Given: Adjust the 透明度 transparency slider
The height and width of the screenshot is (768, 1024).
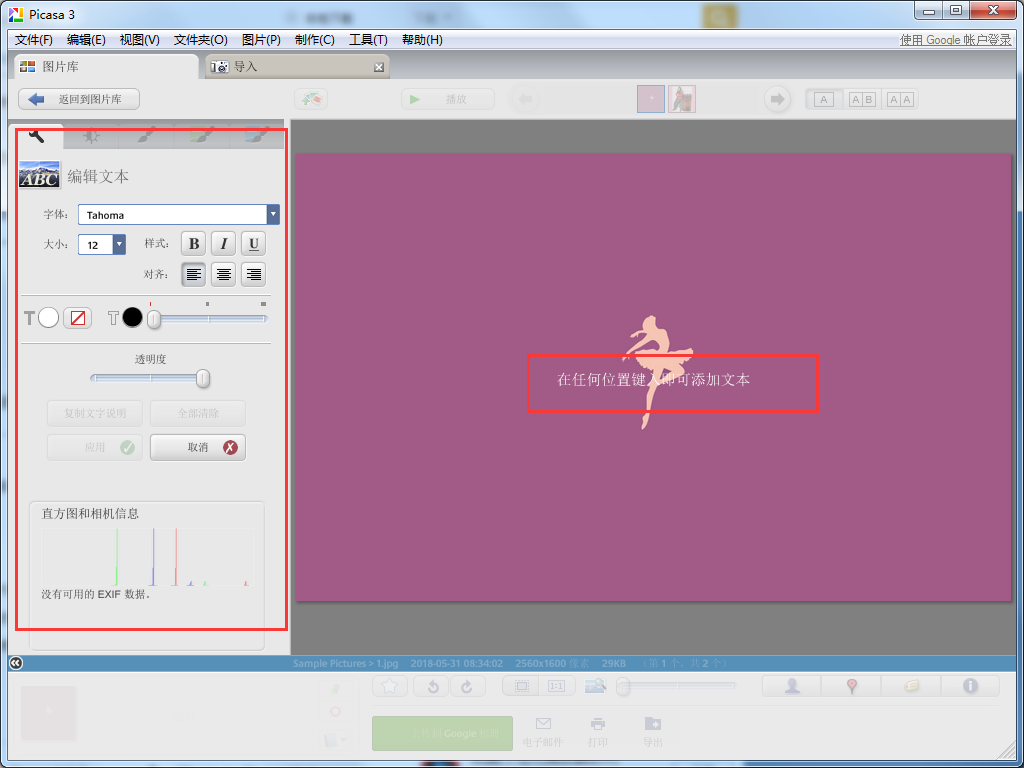Looking at the screenshot, I should point(203,379).
